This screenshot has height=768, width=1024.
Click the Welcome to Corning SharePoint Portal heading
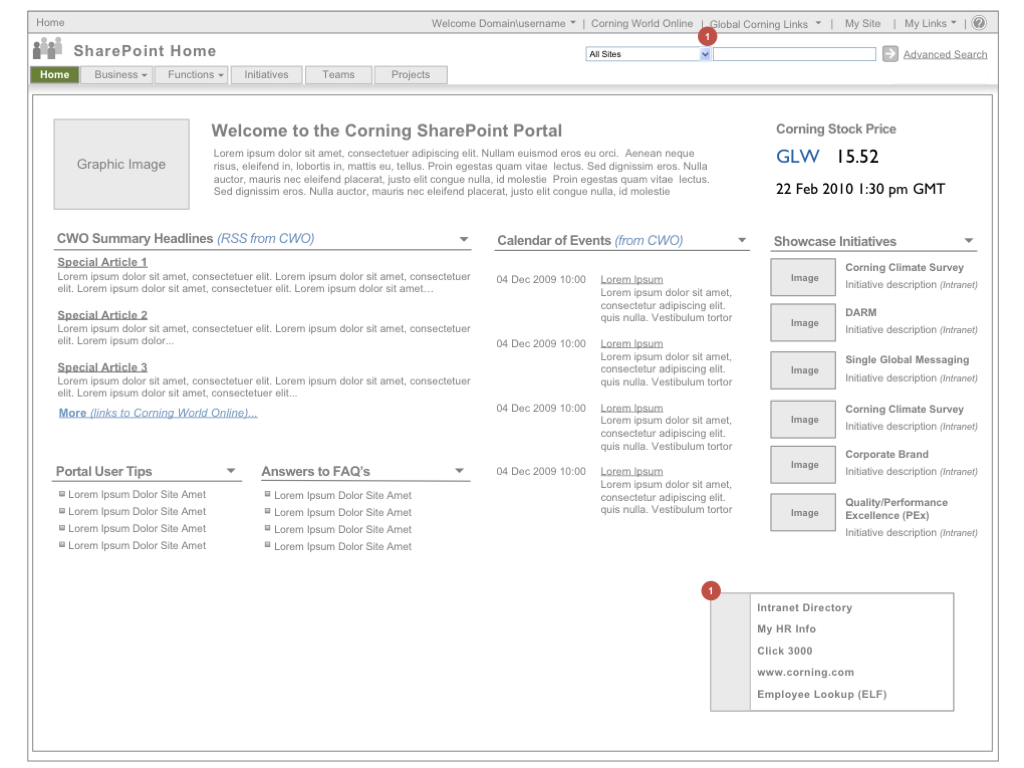387,131
